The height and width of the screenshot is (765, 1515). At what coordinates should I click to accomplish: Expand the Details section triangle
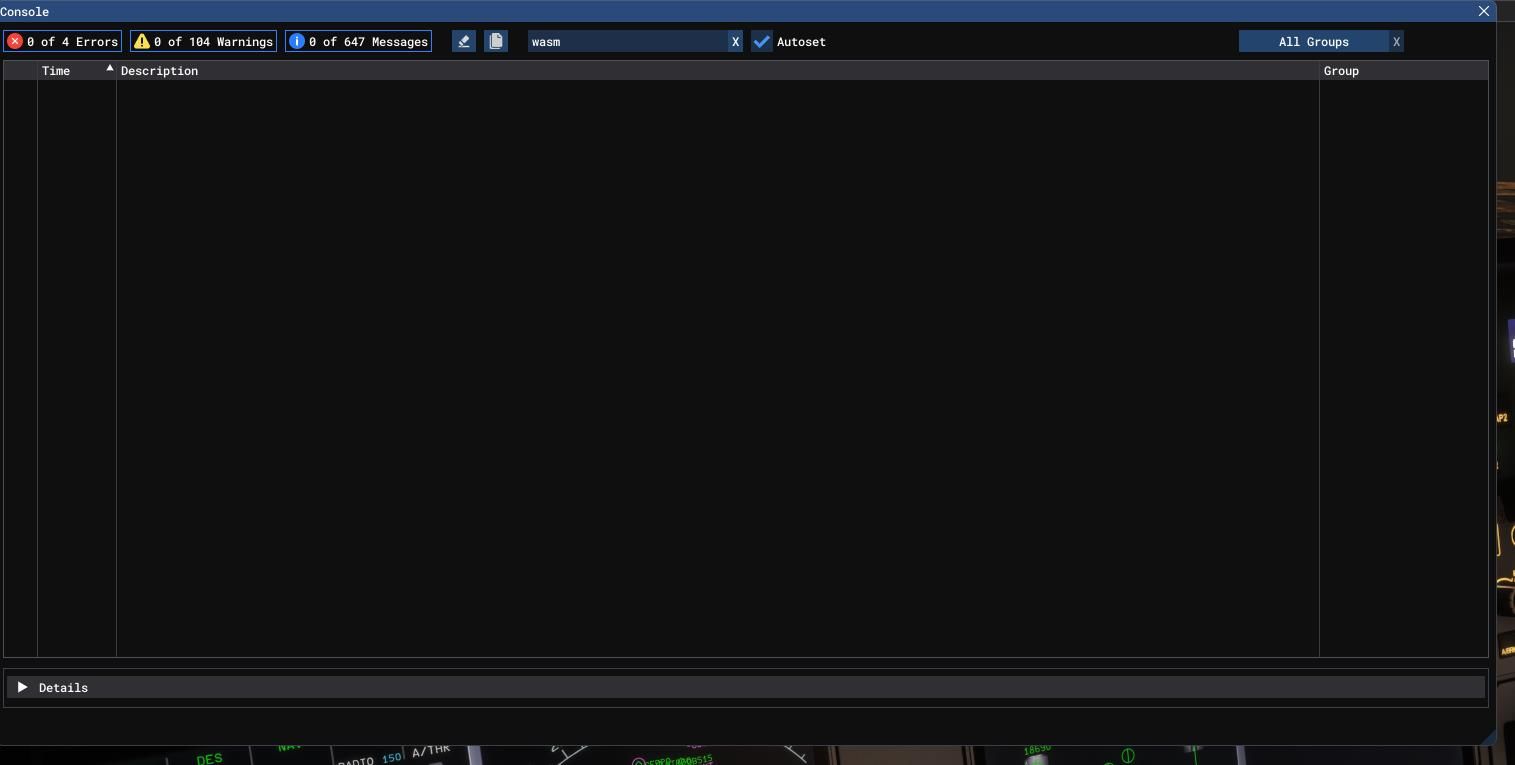point(22,687)
